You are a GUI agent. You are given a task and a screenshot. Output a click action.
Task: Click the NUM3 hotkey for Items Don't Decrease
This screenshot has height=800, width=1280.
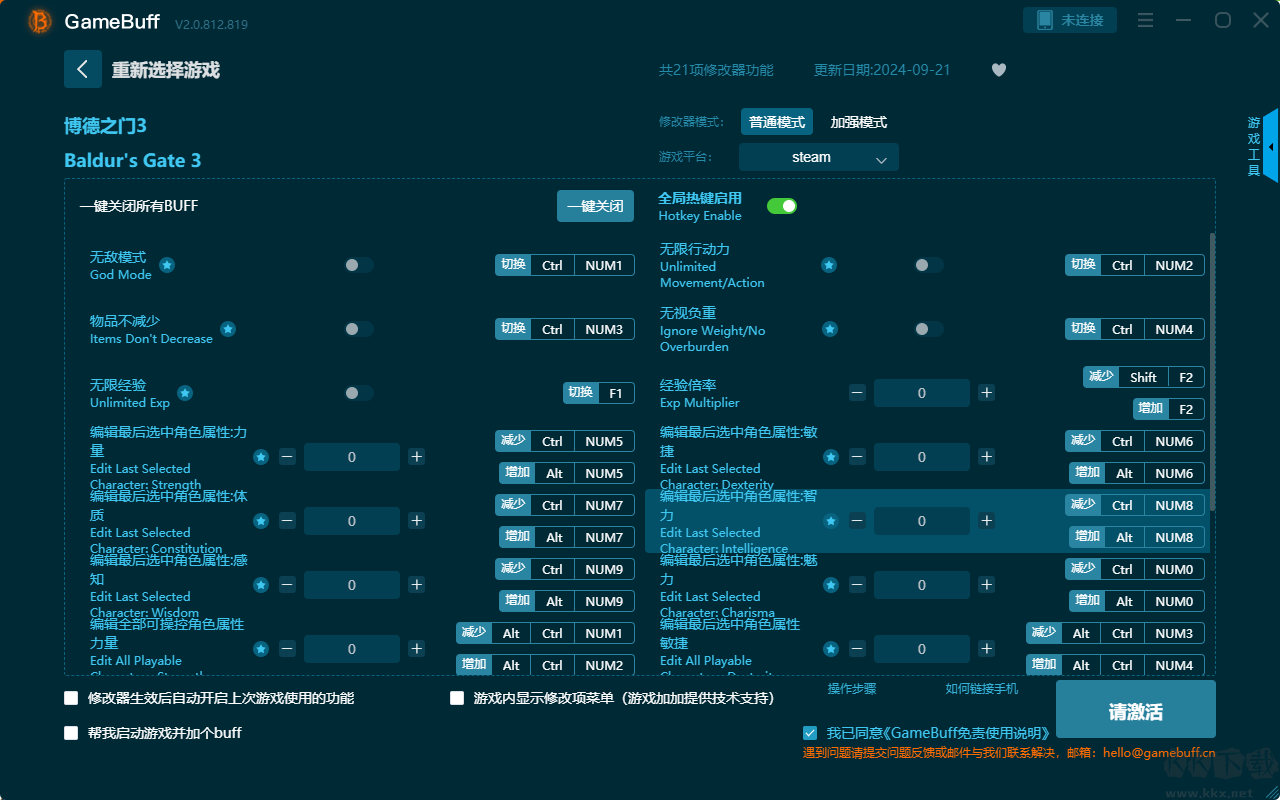pos(604,329)
